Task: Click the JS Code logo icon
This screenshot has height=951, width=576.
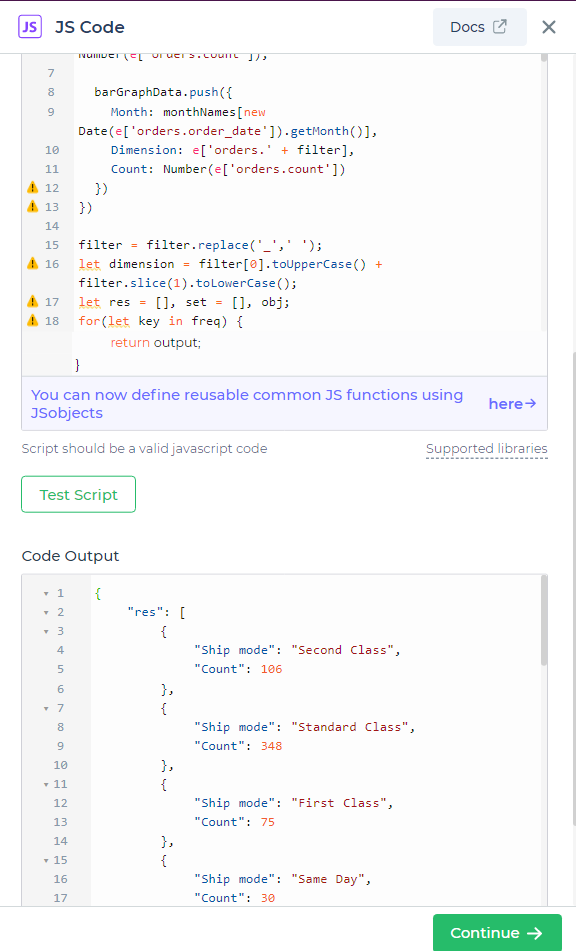Action: click(30, 27)
